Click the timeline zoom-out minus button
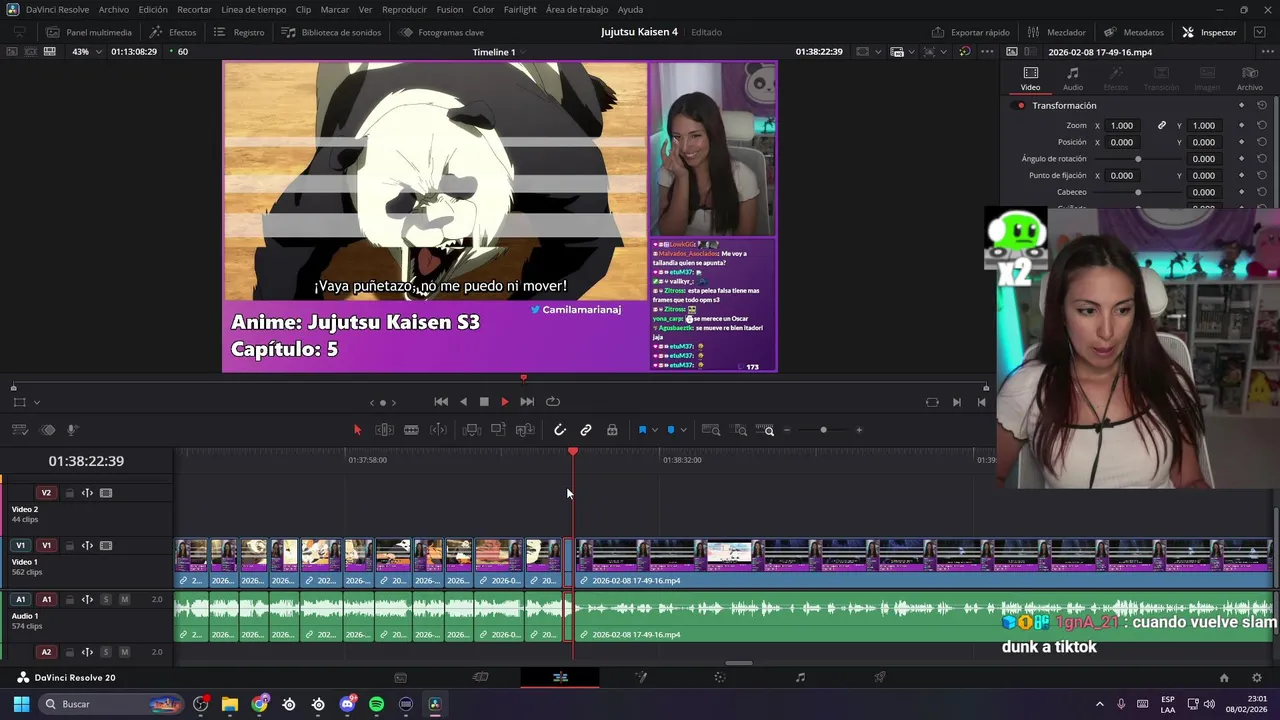Screen dimensions: 1280x720 (787, 430)
